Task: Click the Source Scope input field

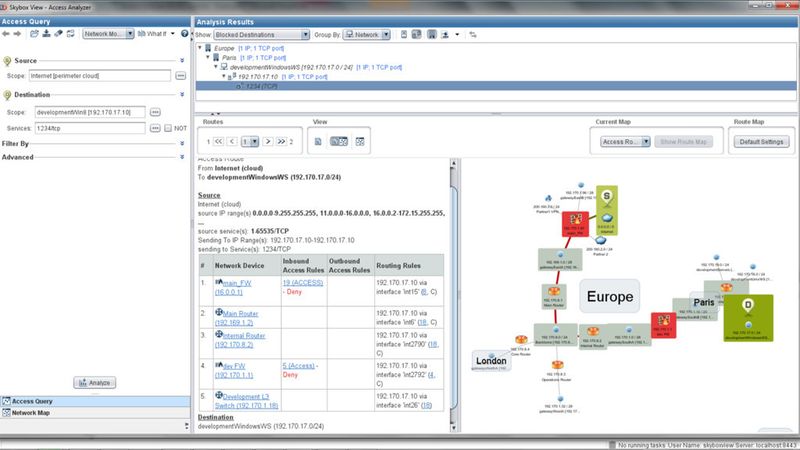Action: pos(99,76)
